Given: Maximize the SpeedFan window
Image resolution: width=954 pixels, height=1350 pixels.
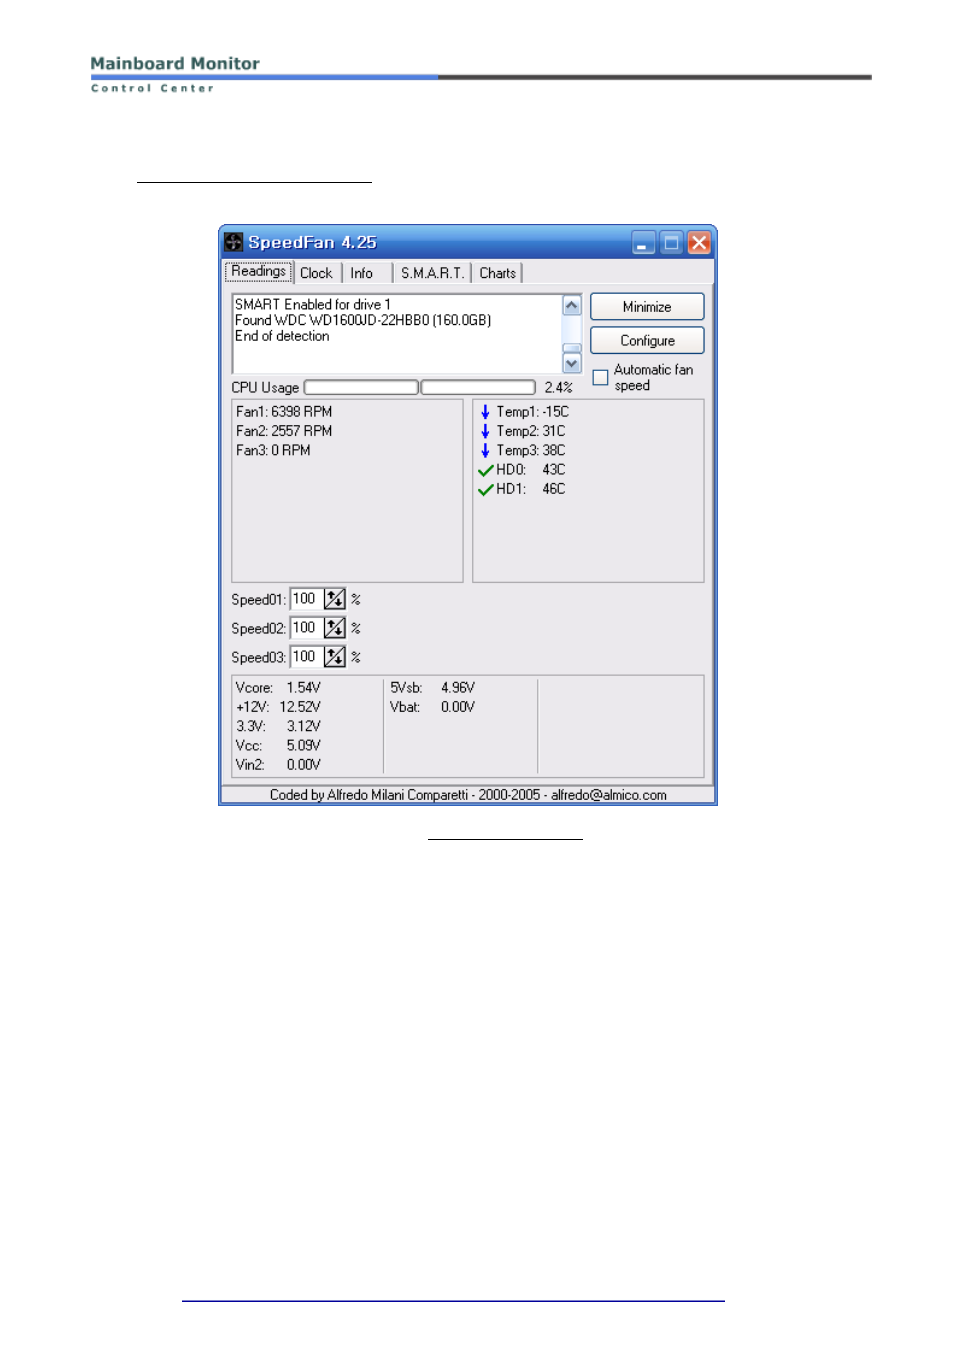Looking at the screenshot, I should 672,242.
